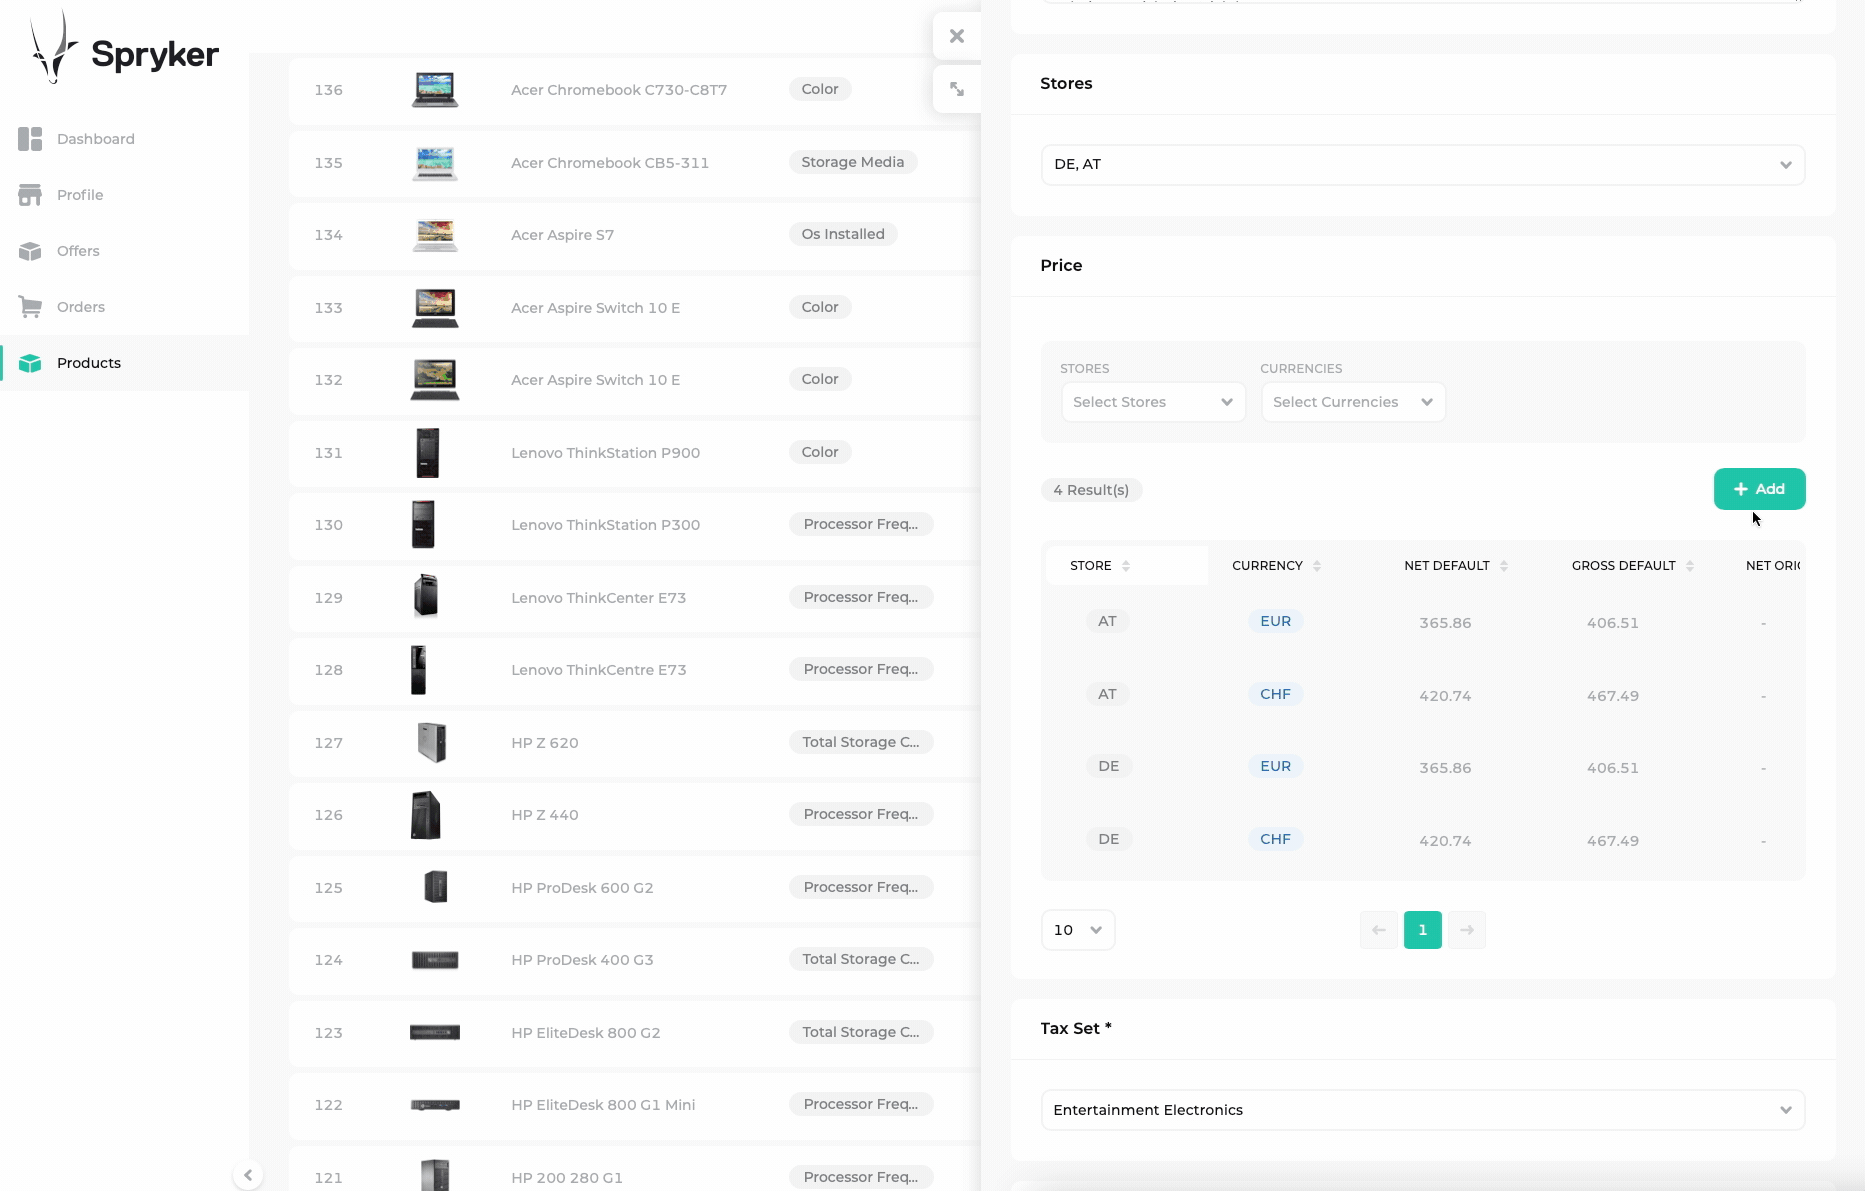The width and height of the screenshot is (1865, 1191).
Task: Sort by GROSS DEFAULT column arrows
Action: coord(1690,566)
